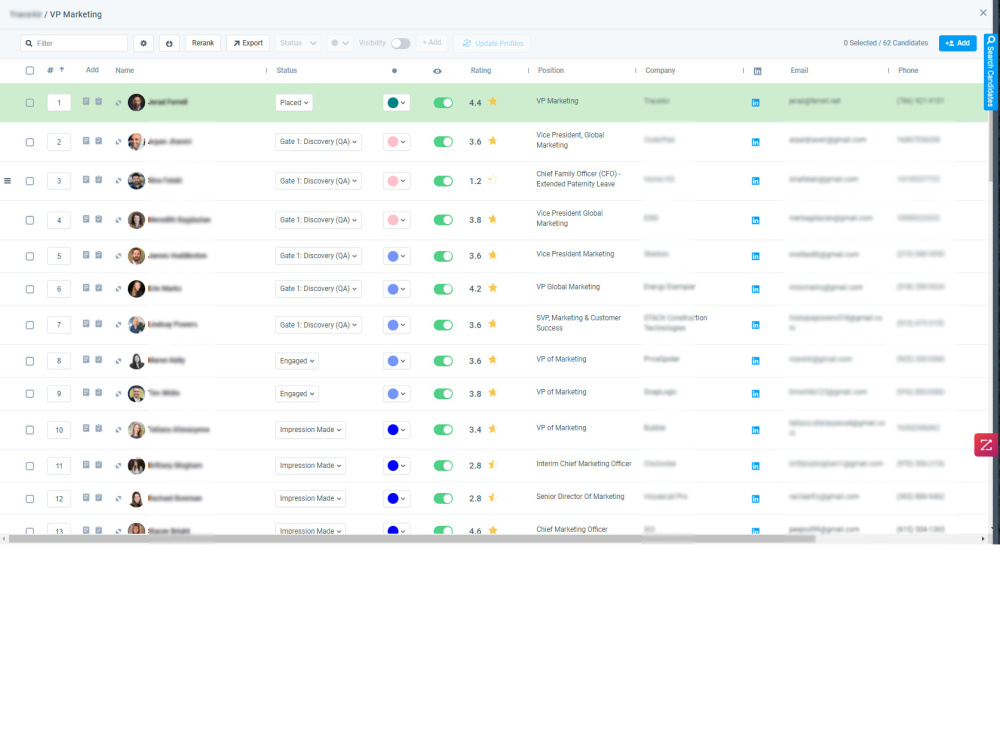The width and height of the screenshot is (1000, 750).
Task: Check the checkbox for row 10
Action: pos(30,430)
